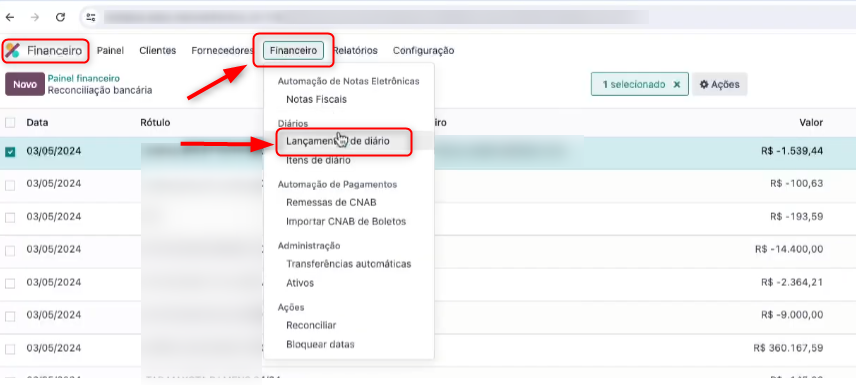Click value R$ -193,59
856x390 pixels.
coord(796,217)
